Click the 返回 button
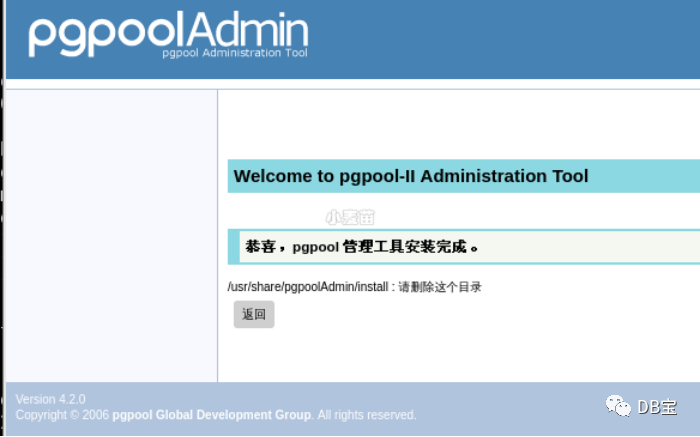 click(254, 314)
